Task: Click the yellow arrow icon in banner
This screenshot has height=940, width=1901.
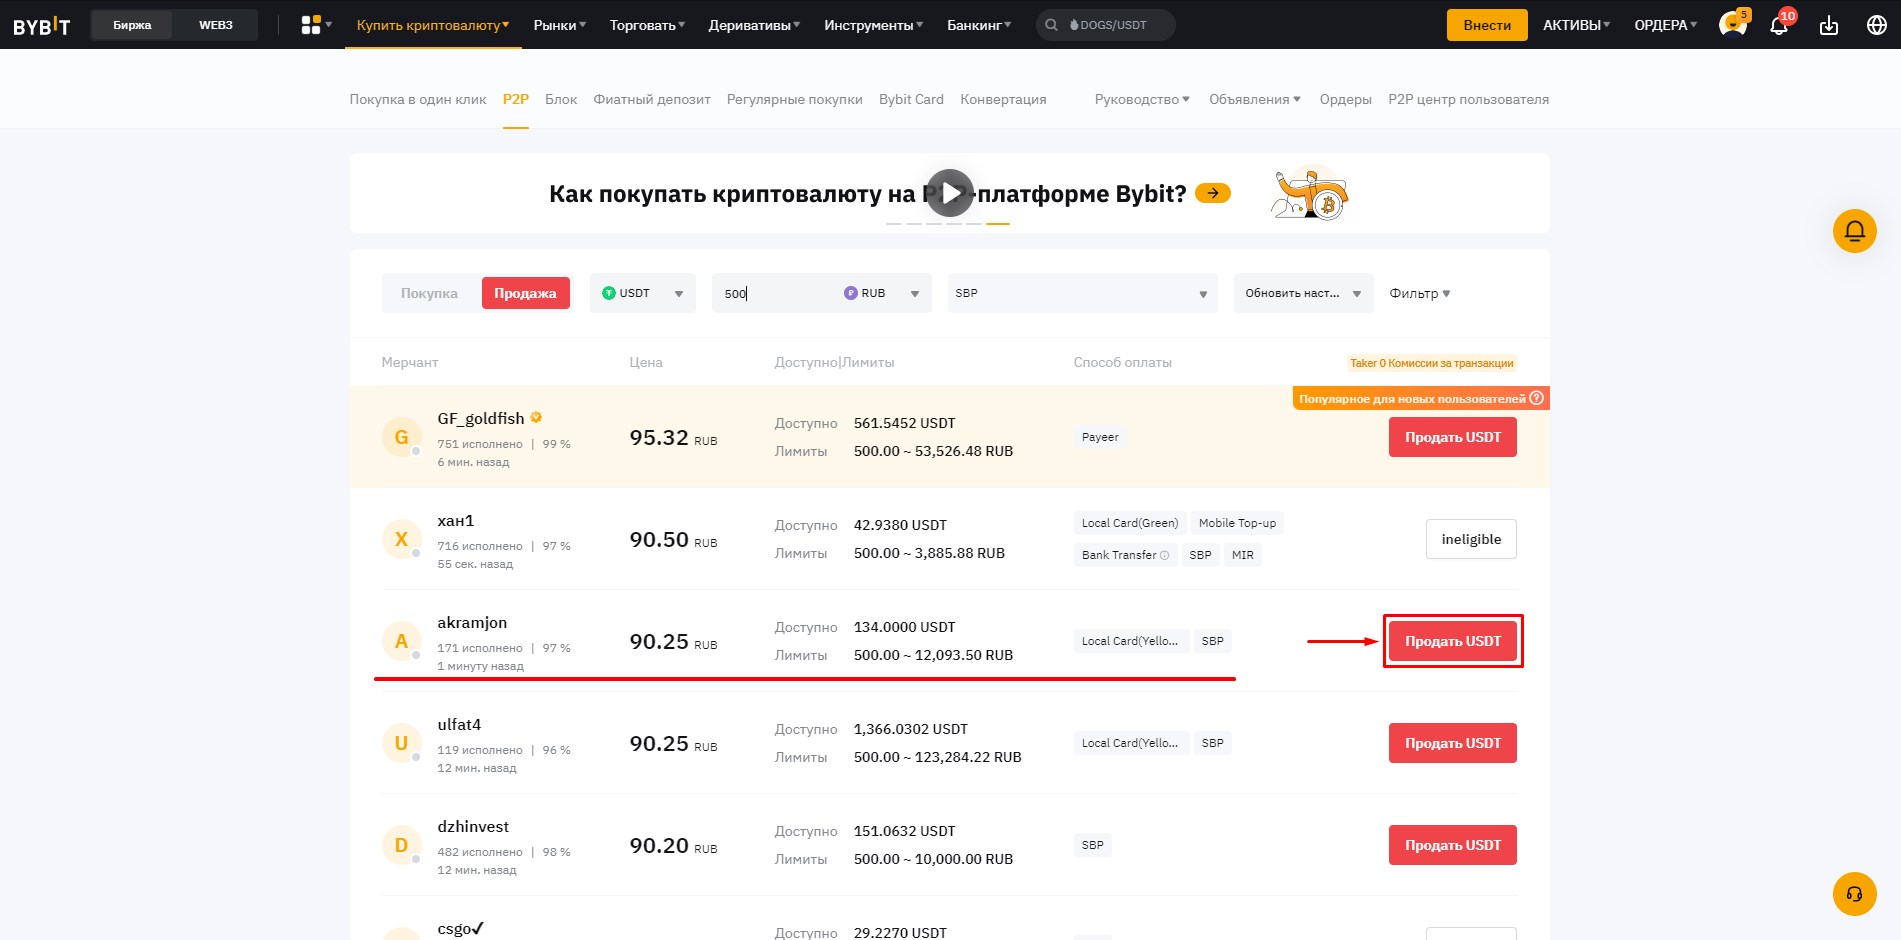Action: (1213, 193)
